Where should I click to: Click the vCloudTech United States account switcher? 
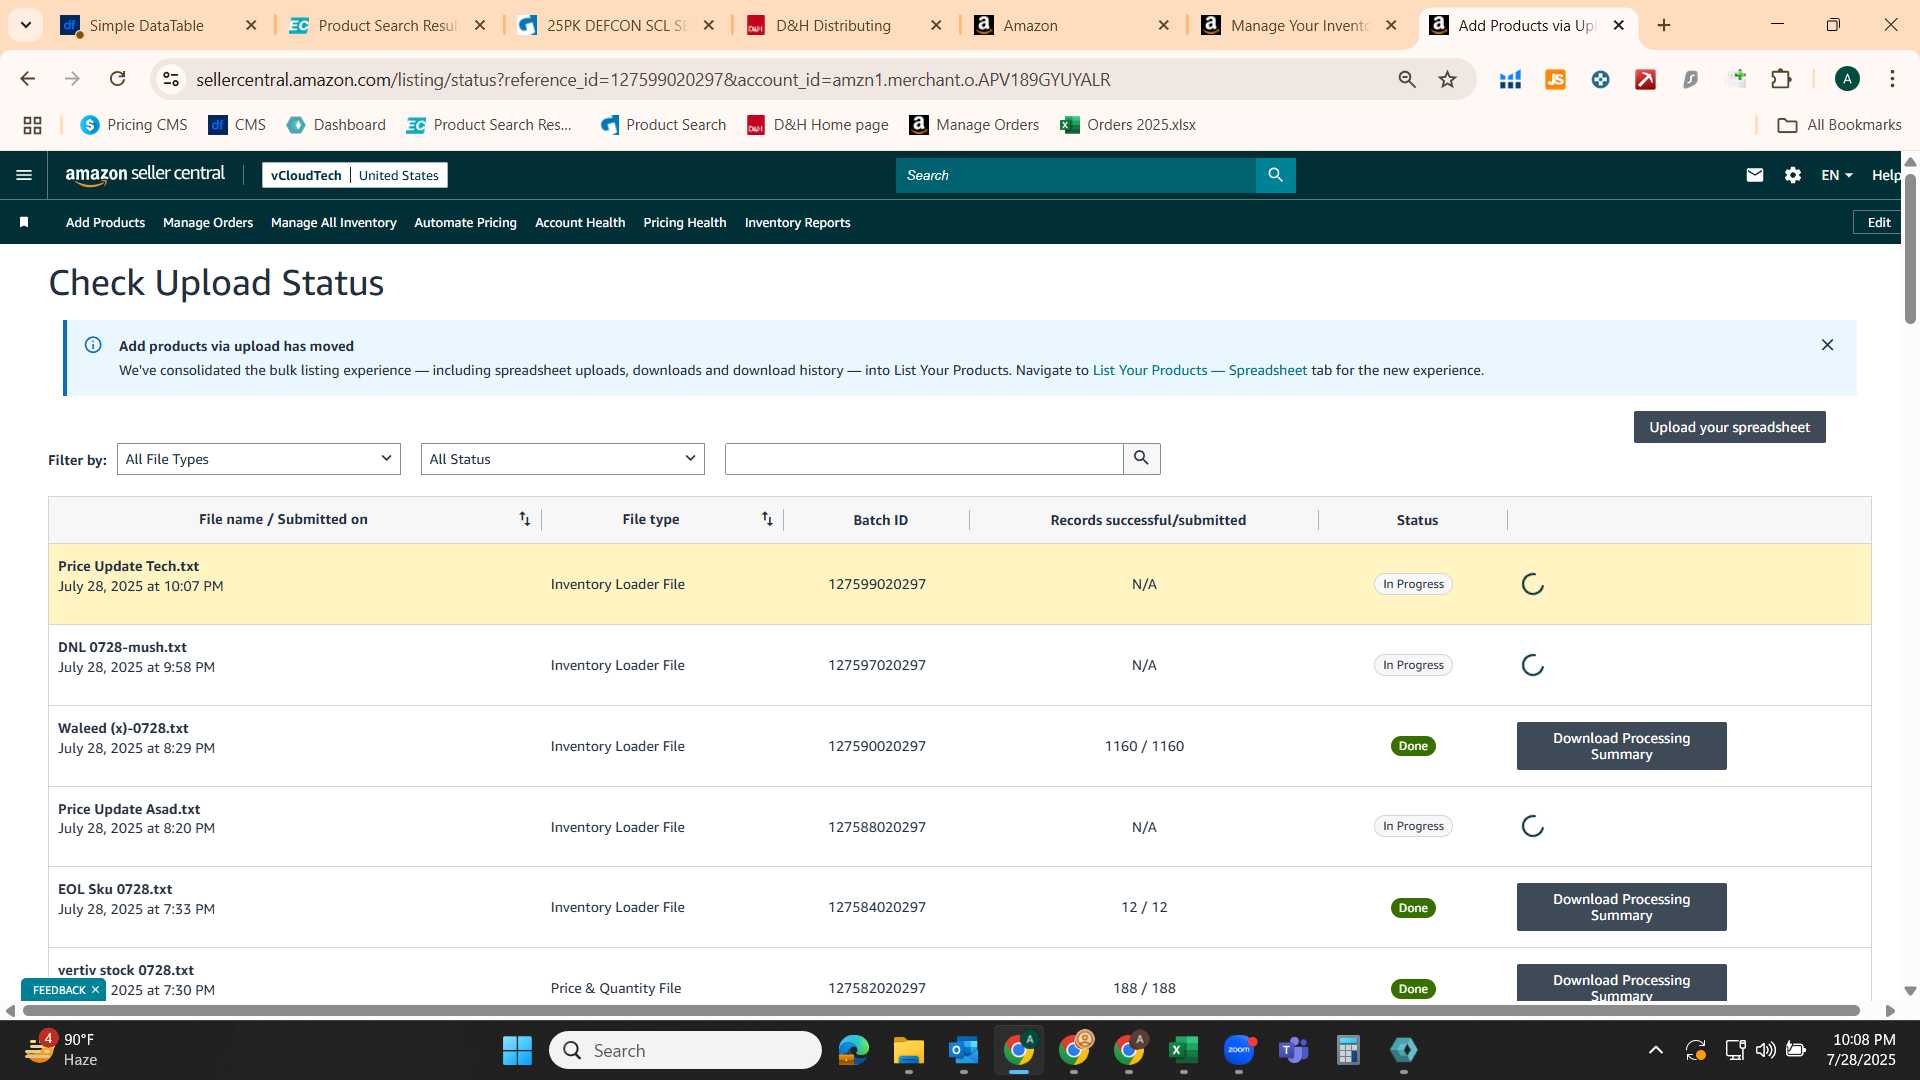point(354,175)
